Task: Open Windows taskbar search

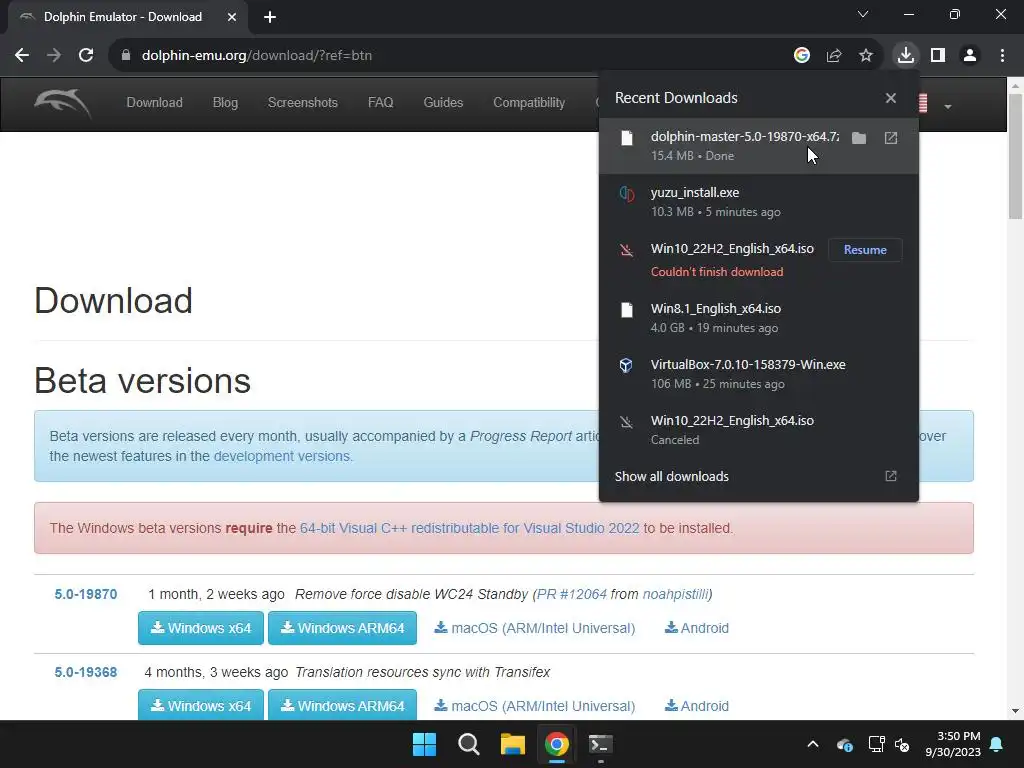Action: [468, 744]
